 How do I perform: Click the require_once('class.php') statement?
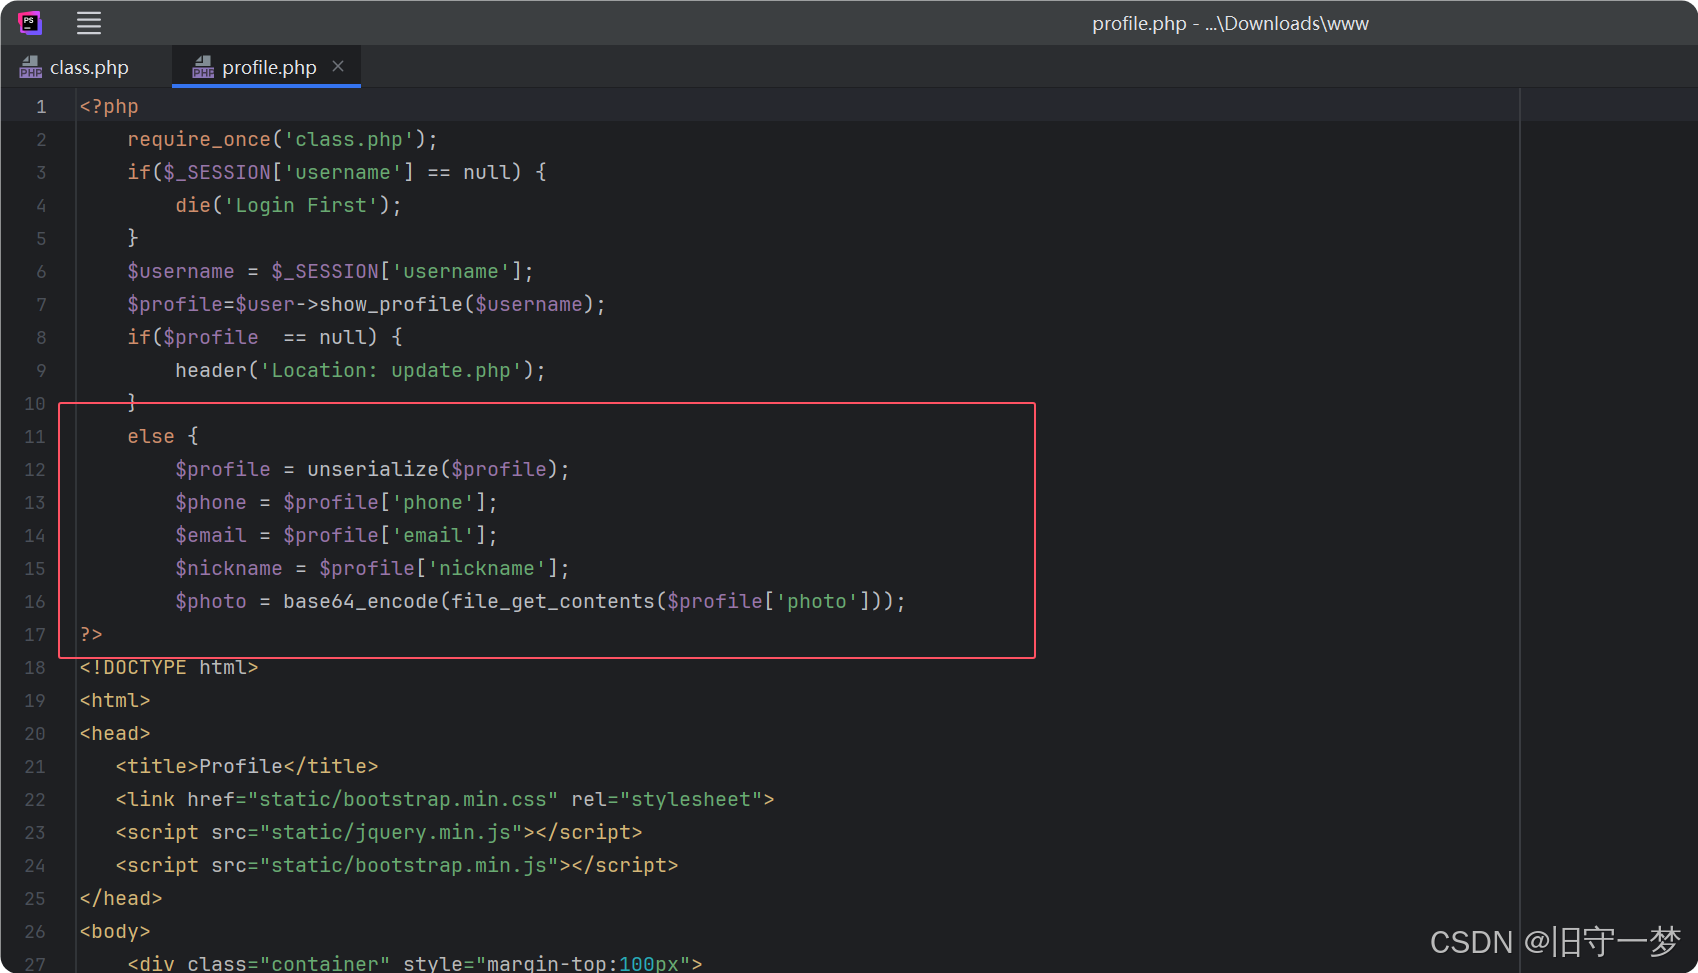pos(282,140)
